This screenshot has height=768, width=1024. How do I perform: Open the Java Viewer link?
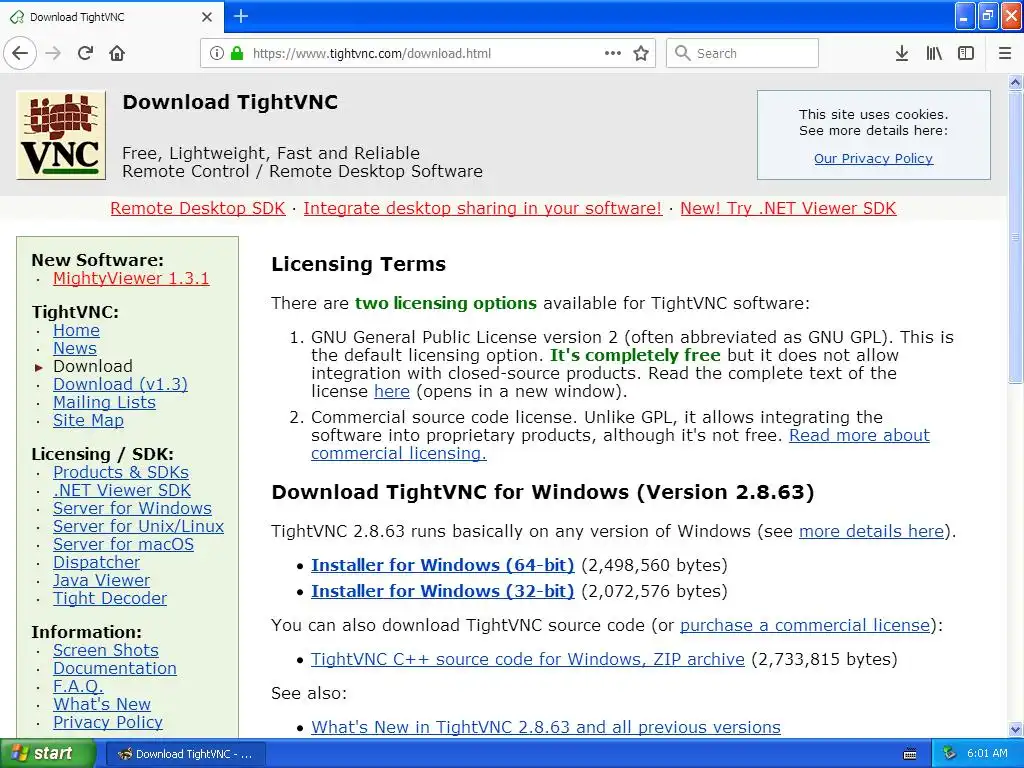click(101, 580)
